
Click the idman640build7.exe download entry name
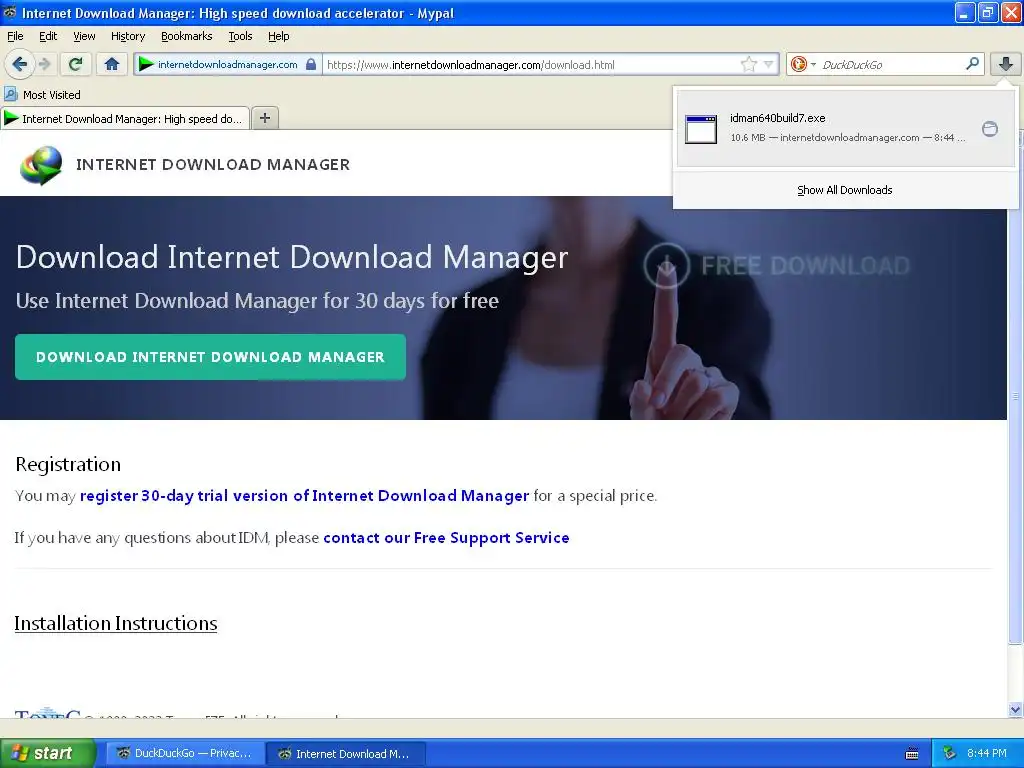[x=777, y=118]
